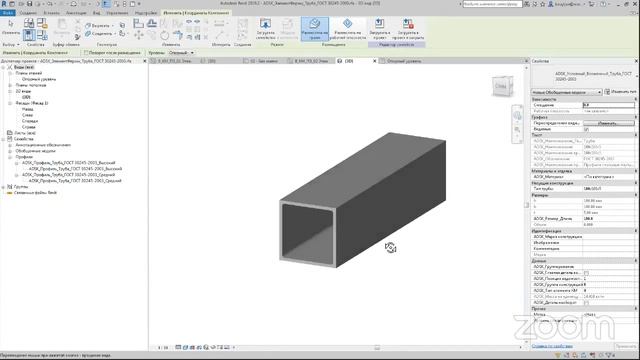Select ADSK_Профиль_Труба_ГОСТ 30245-2003_Высокий family
Screen dimensions: 640x360
69,163
